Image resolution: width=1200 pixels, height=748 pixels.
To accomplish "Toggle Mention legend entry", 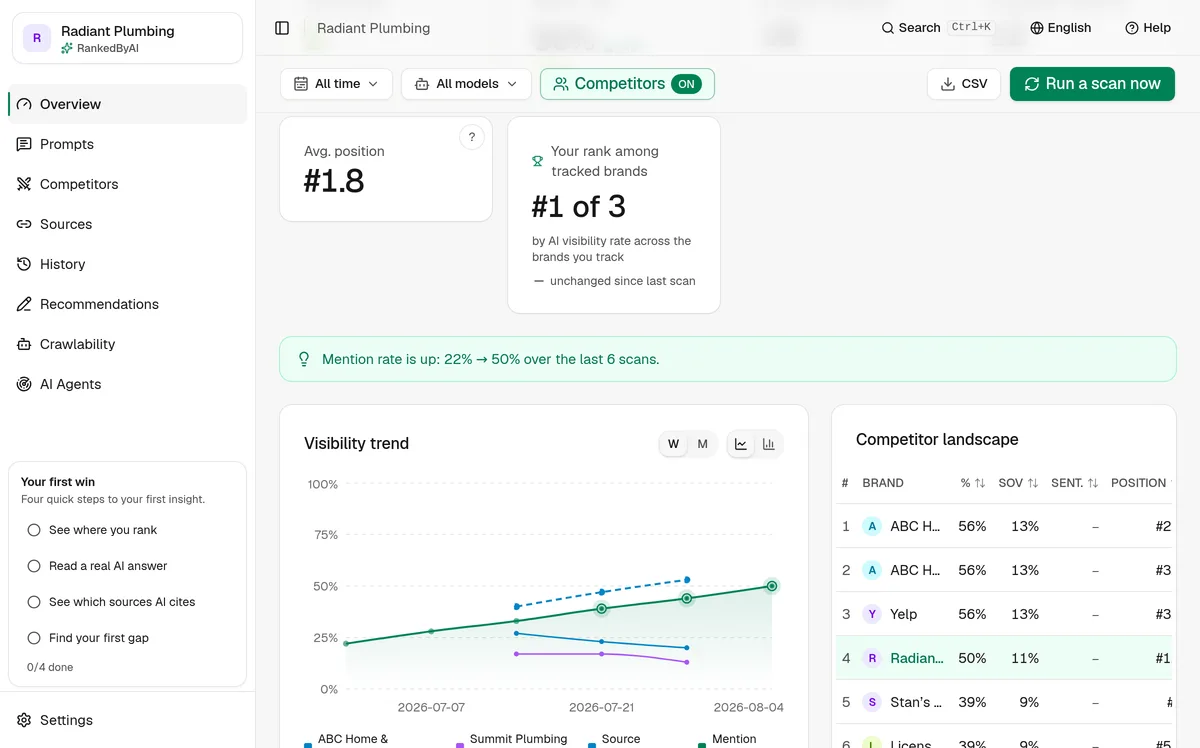I will (727, 740).
